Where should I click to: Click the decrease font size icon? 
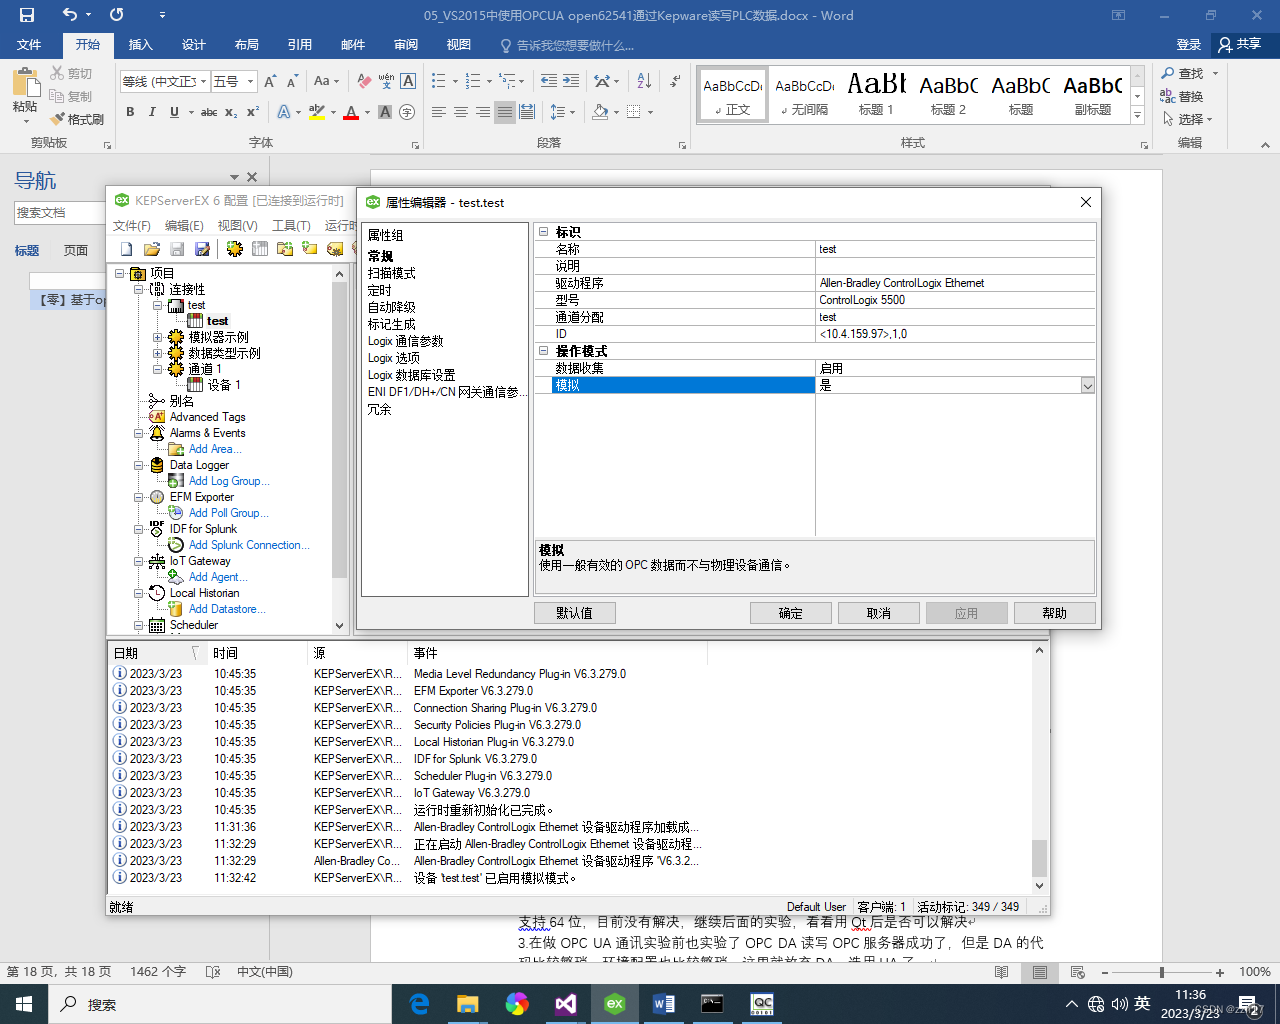[292, 81]
